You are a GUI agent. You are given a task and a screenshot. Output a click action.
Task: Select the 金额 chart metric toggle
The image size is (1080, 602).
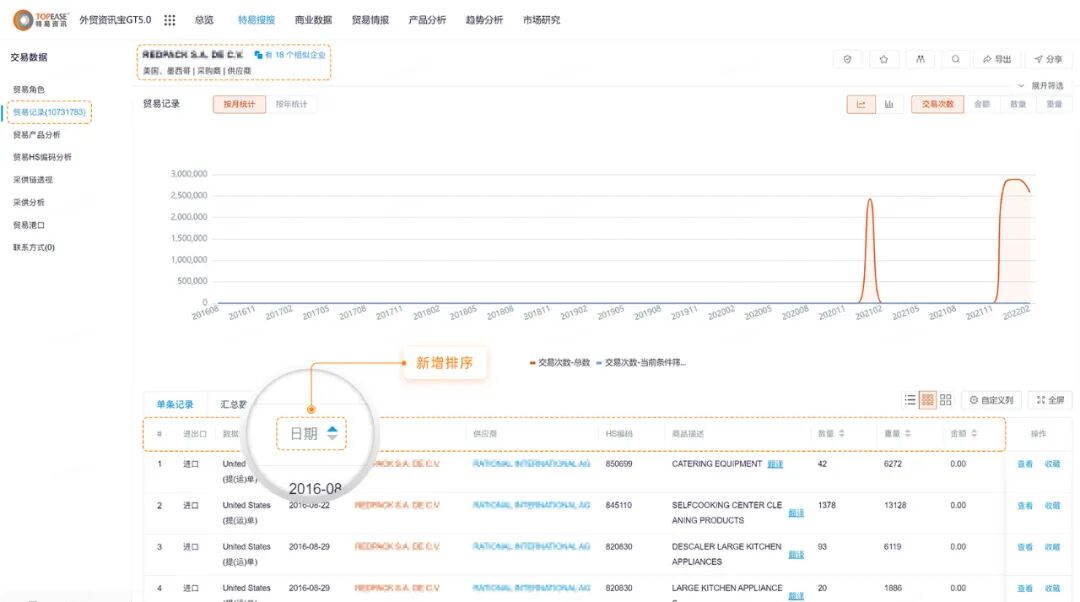(x=982, y=104)
